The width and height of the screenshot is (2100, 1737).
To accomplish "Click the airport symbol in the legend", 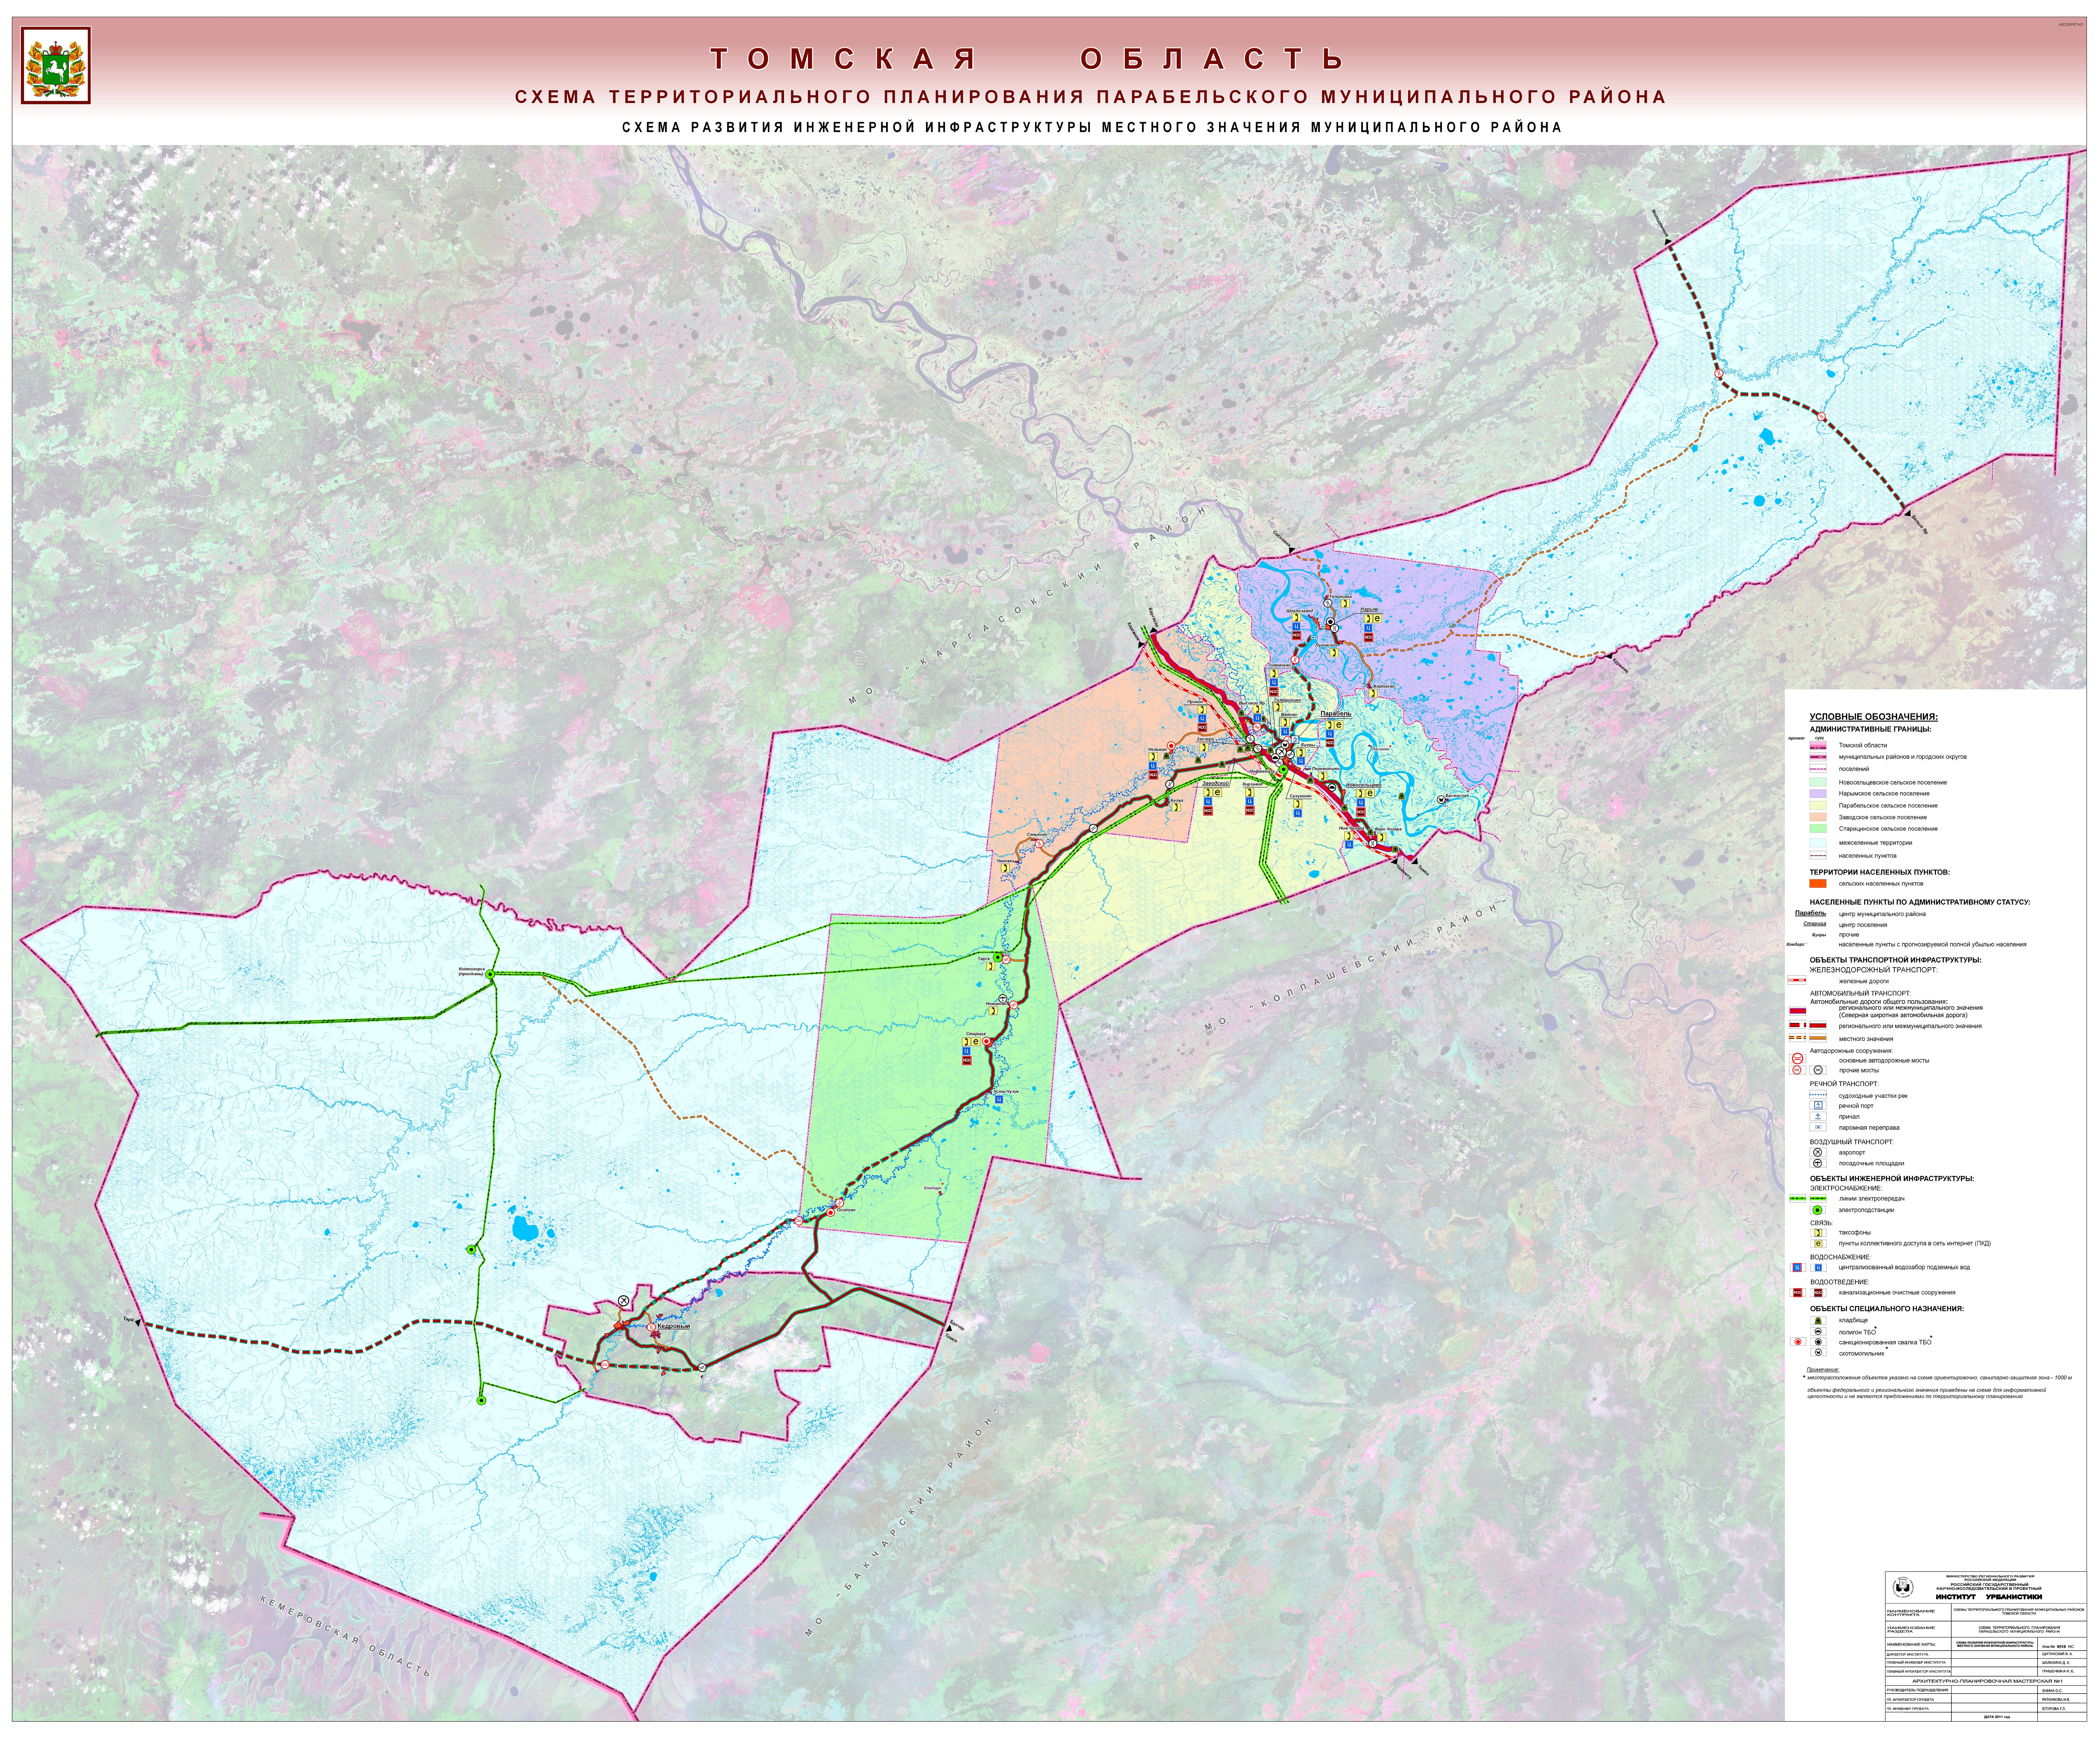I will coord(1818,1152).
